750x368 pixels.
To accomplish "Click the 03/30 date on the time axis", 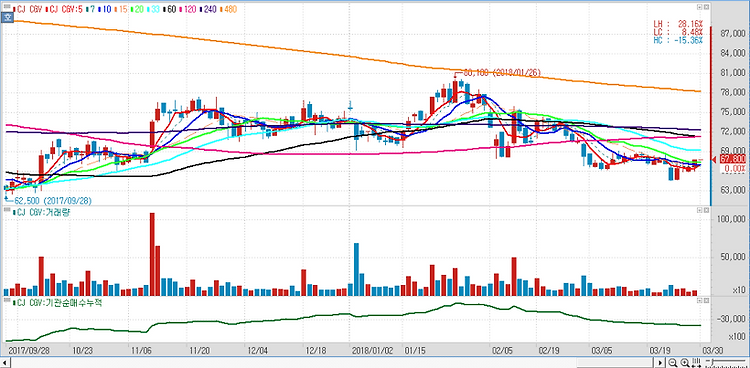I will click(712, 350).
